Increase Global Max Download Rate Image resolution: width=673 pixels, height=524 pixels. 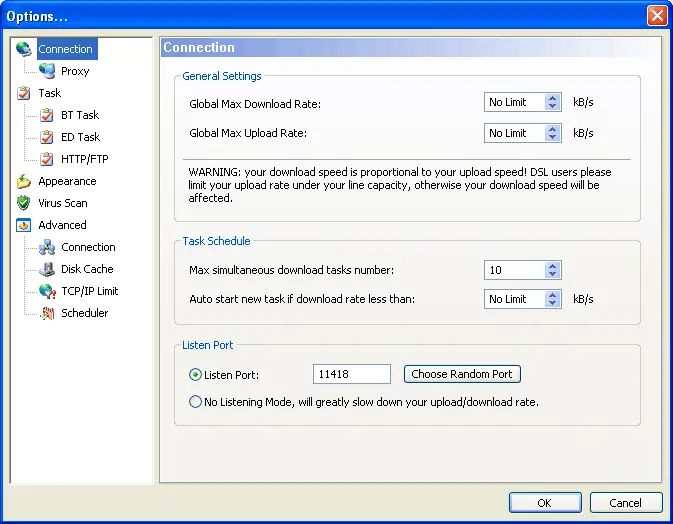(552, 98)
